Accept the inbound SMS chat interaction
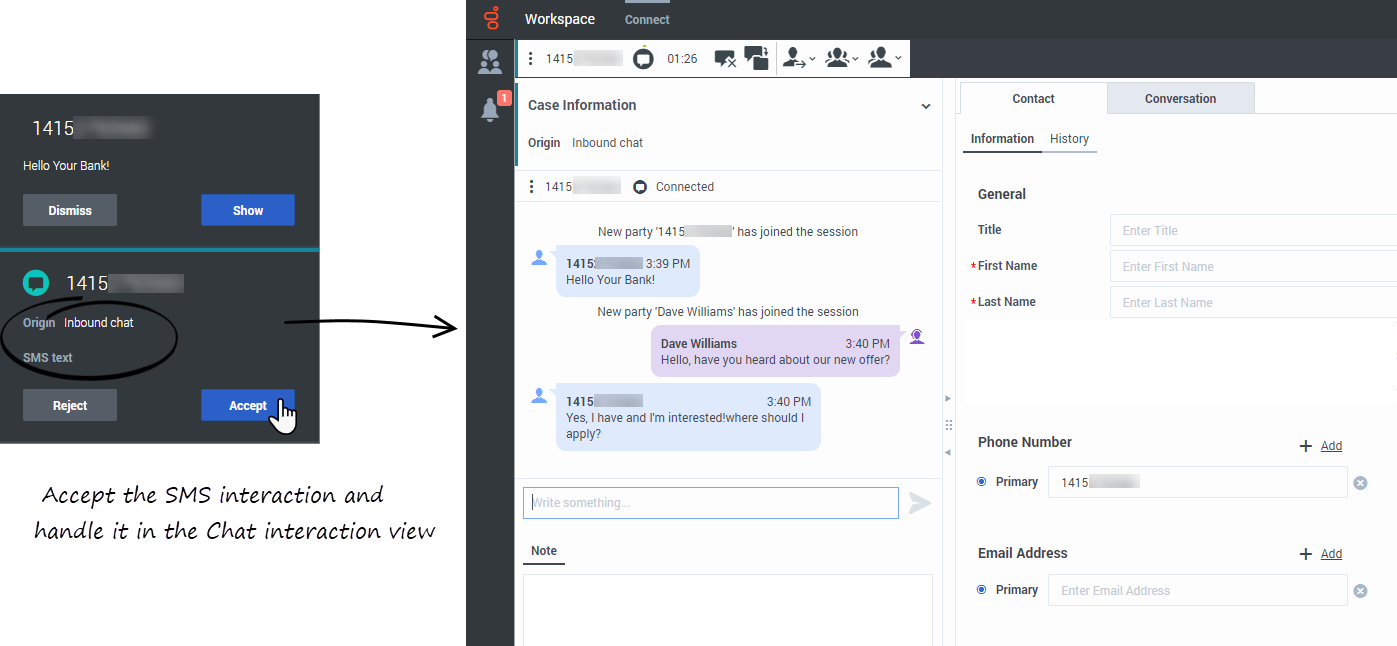The height and width of the screenshot is (646, 1397). tap(247, 405)
